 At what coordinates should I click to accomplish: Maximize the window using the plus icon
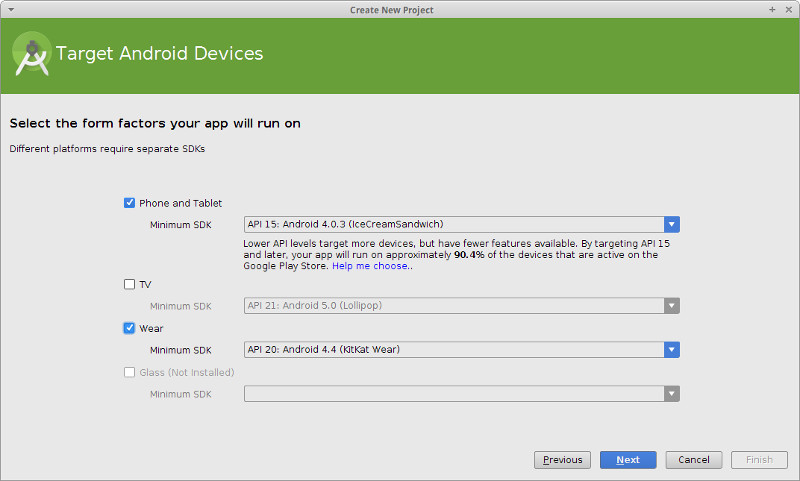point(772,9)
